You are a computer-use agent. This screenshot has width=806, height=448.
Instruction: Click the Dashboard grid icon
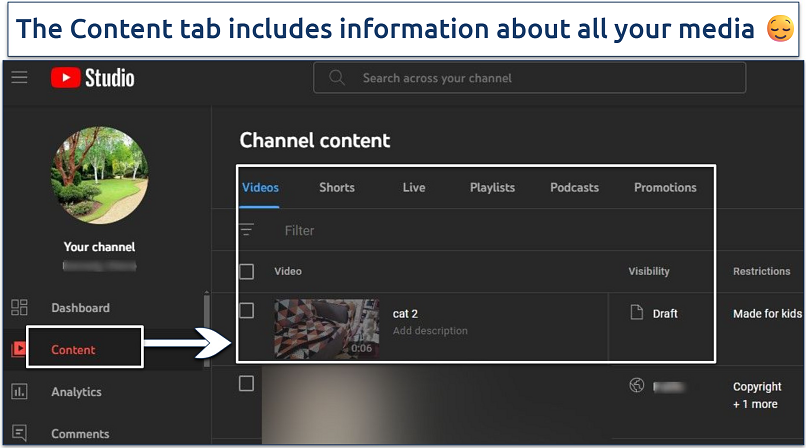click(19, 308)
